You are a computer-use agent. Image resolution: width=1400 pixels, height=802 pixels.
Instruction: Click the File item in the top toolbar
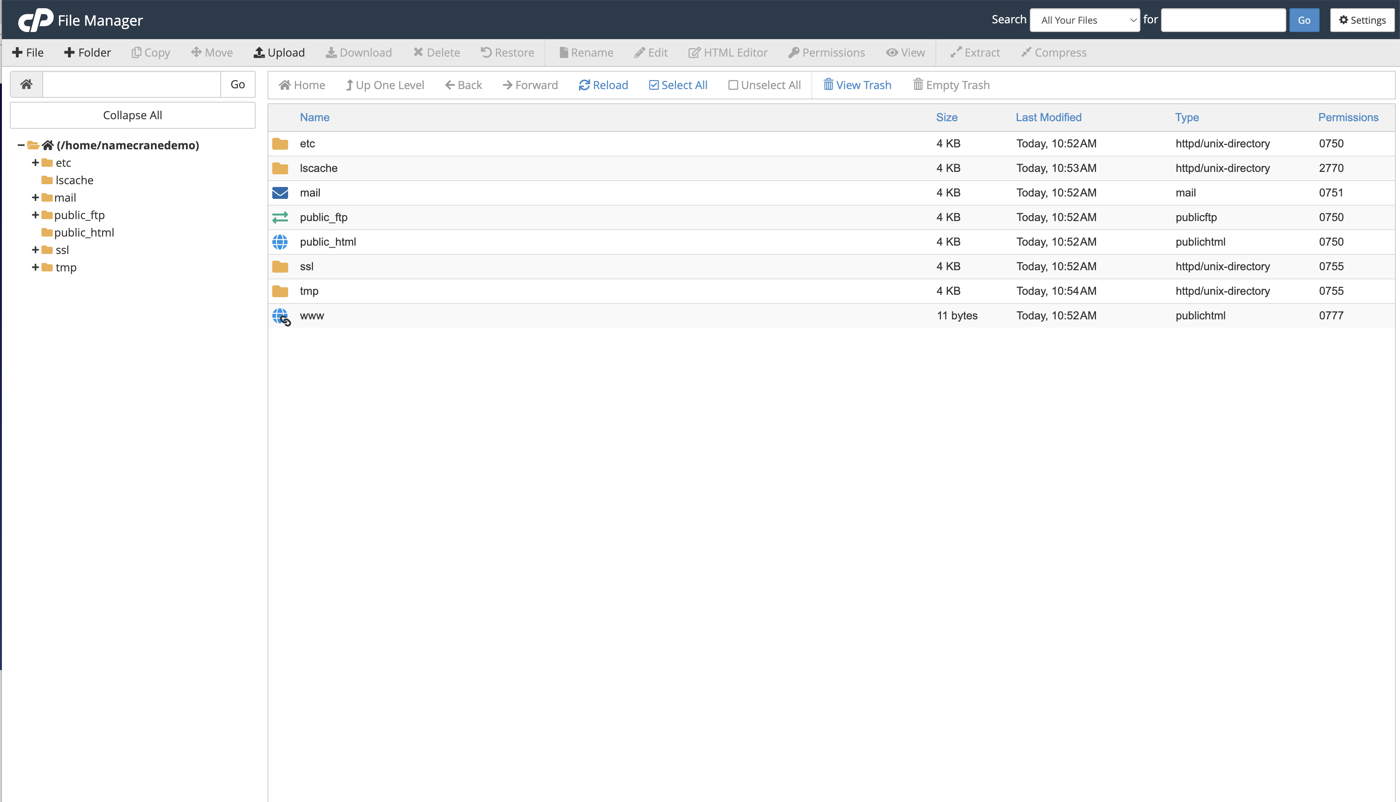click(27, 52)
